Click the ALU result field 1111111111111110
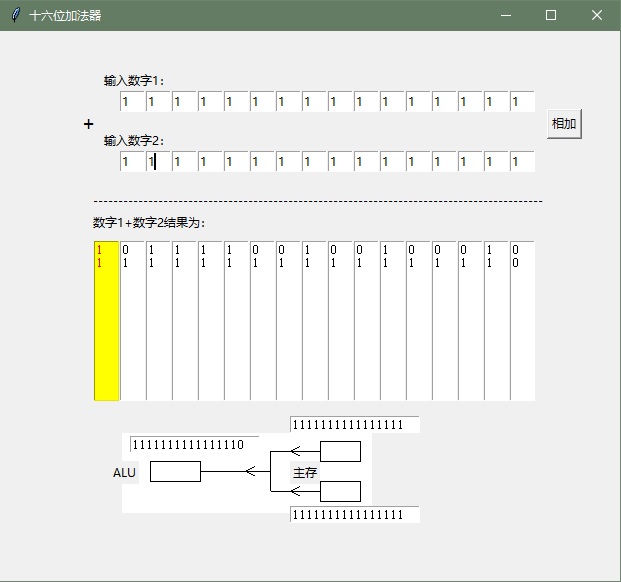Screen dimensions: 621x582 (194, 444)
